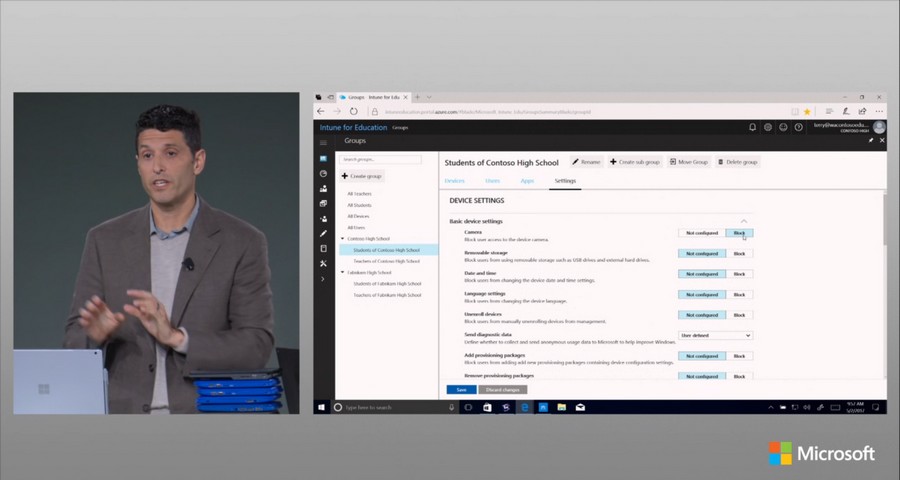The width and height of the screenshot is (900, 480).
Task: Select the pencil icon in left sidebar
Action: click(323, 234)
